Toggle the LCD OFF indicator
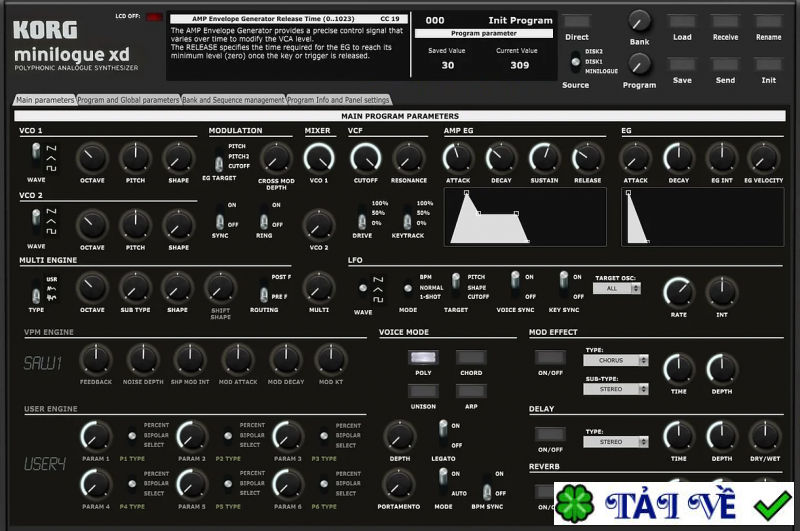This screenshot has width=800, height=531. (154, 17)
